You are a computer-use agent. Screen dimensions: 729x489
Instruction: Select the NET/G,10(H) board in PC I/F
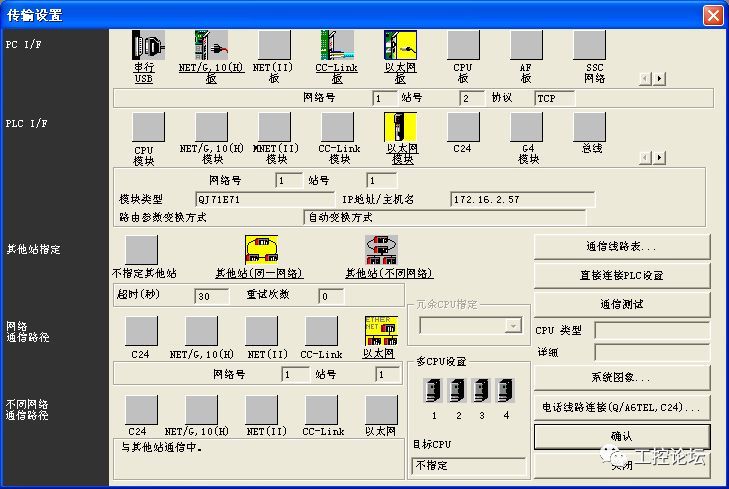[x=210, y=46]
